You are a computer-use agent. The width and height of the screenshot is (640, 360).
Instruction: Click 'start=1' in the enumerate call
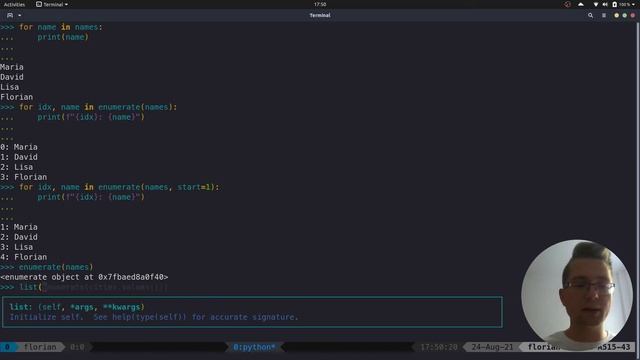(x=194, y=187)
